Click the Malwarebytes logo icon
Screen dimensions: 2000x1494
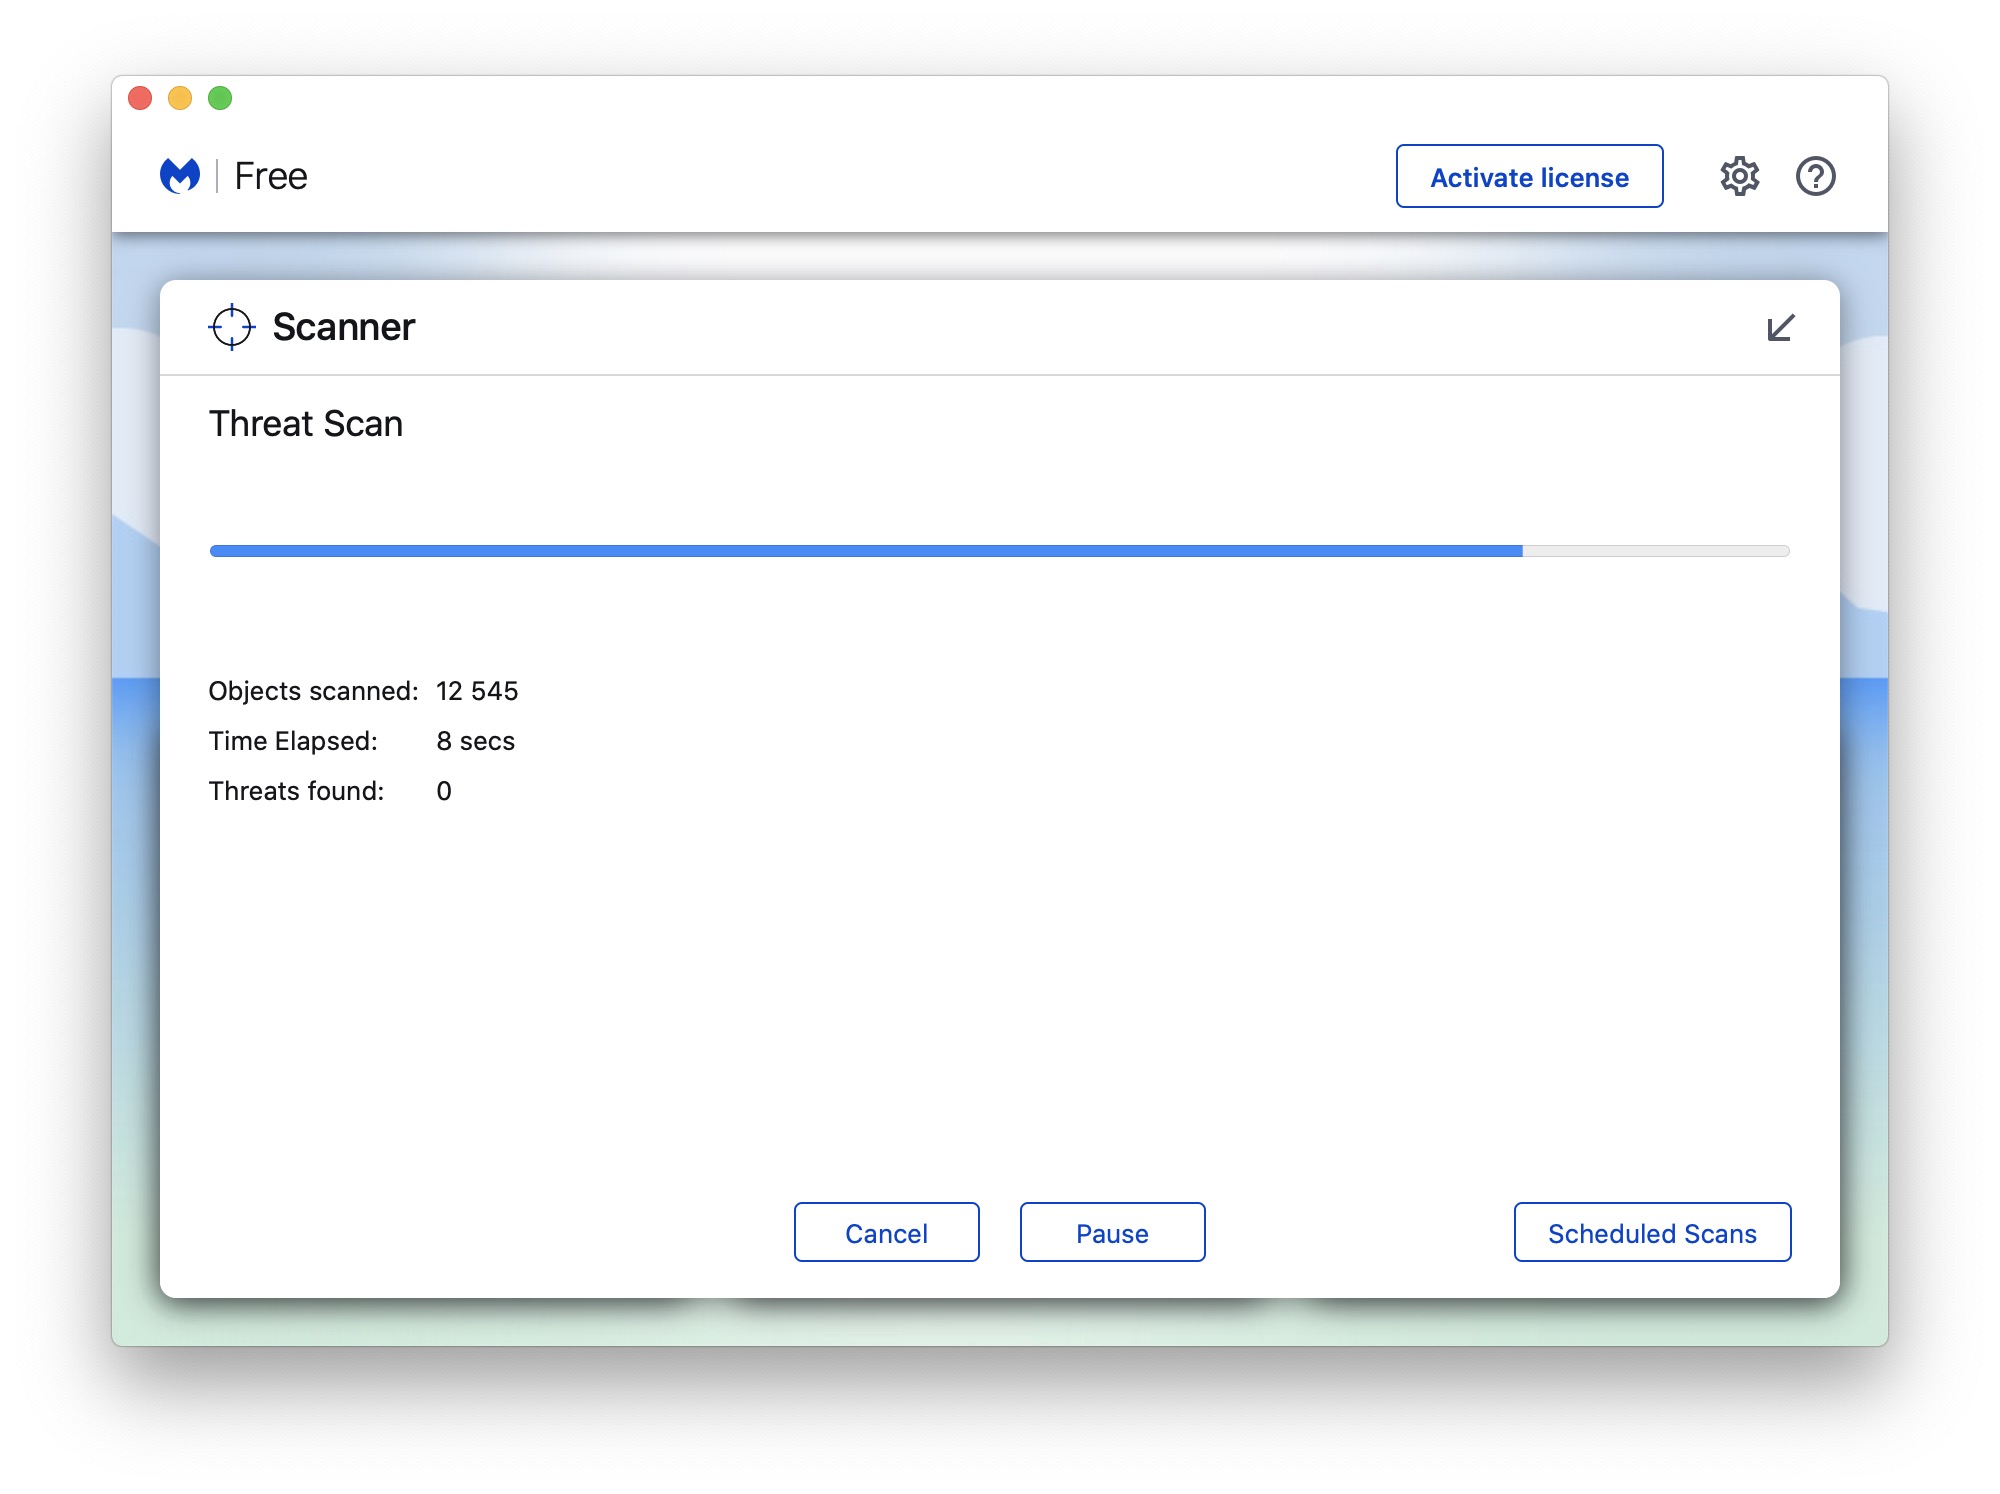pos(180,176)
